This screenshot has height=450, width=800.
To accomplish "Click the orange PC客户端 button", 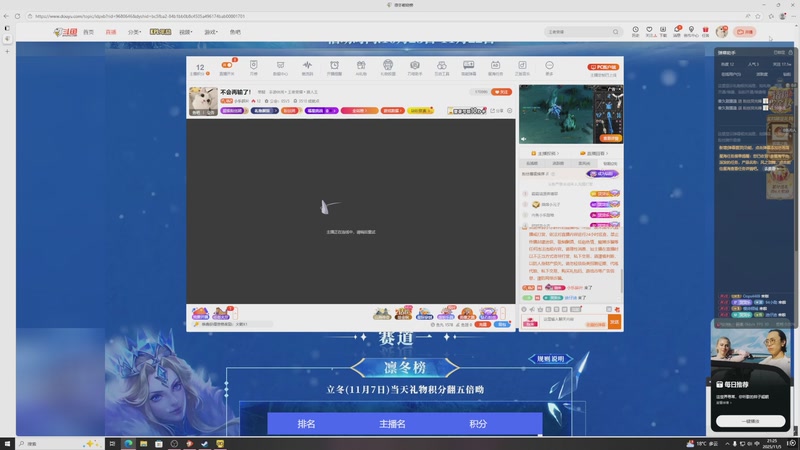I will pyautogui.click(x=603, y=67).
